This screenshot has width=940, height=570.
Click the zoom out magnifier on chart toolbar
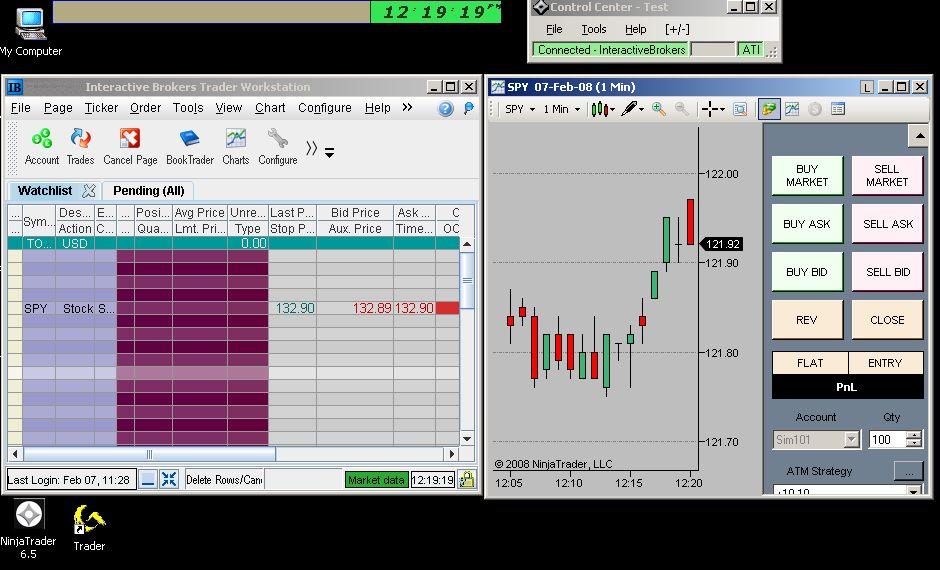coord(682,109)
